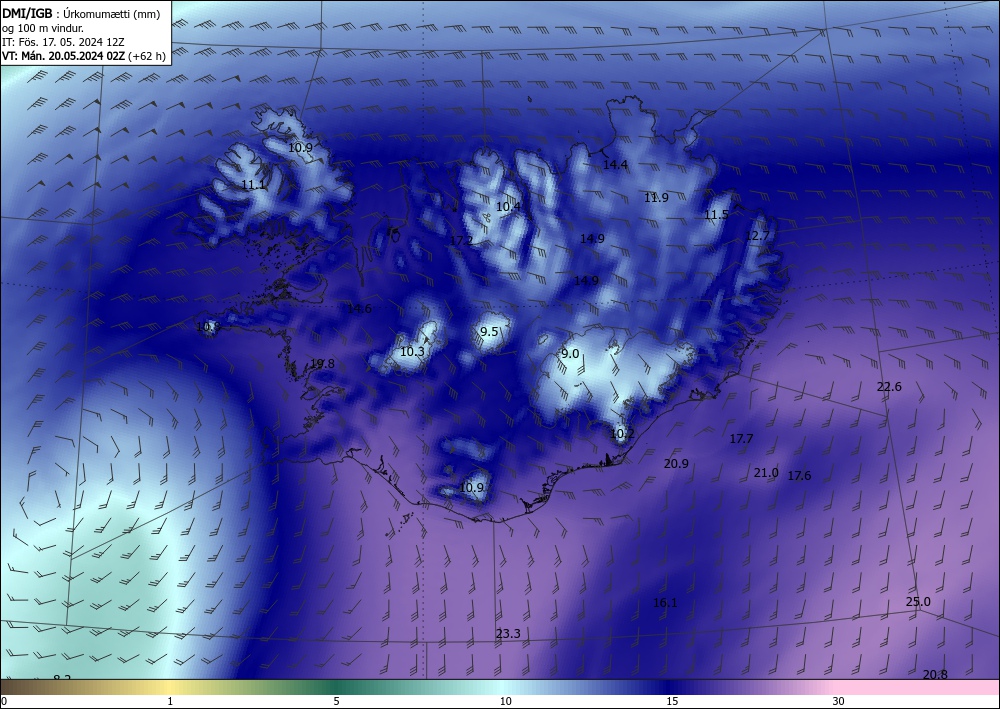Click the valid time 'VT: Mán. 20.05.2024 02Z'
This screenshot has height=709, width=1000.
tap(64, 56)
